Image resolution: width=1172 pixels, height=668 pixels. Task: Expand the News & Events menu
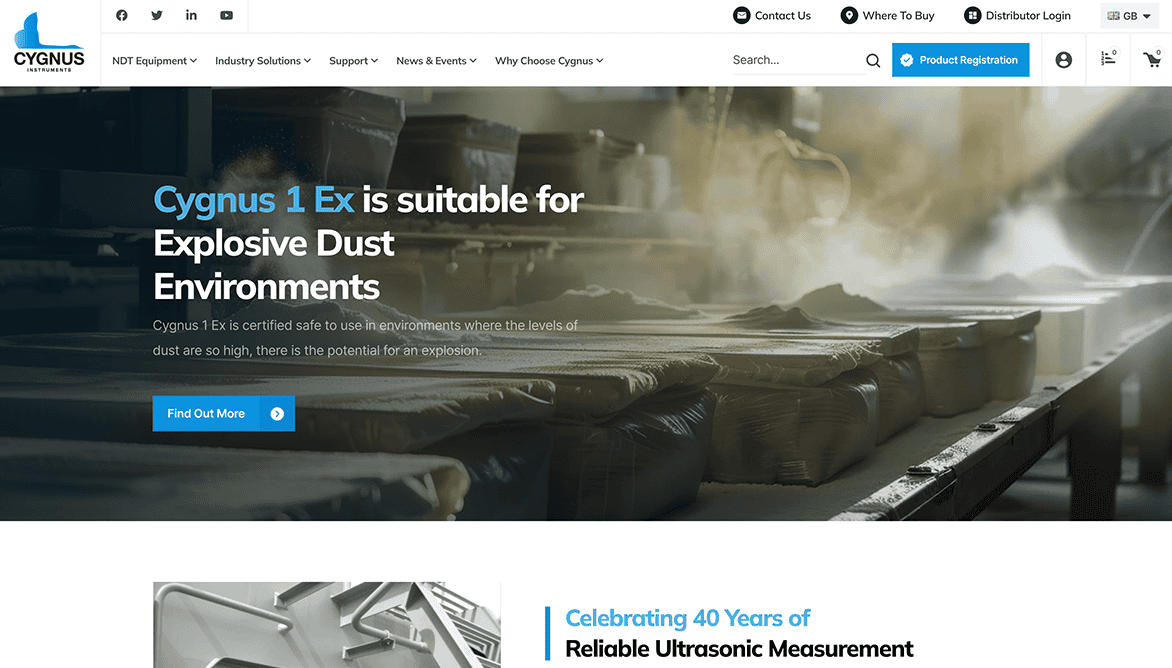437,61
